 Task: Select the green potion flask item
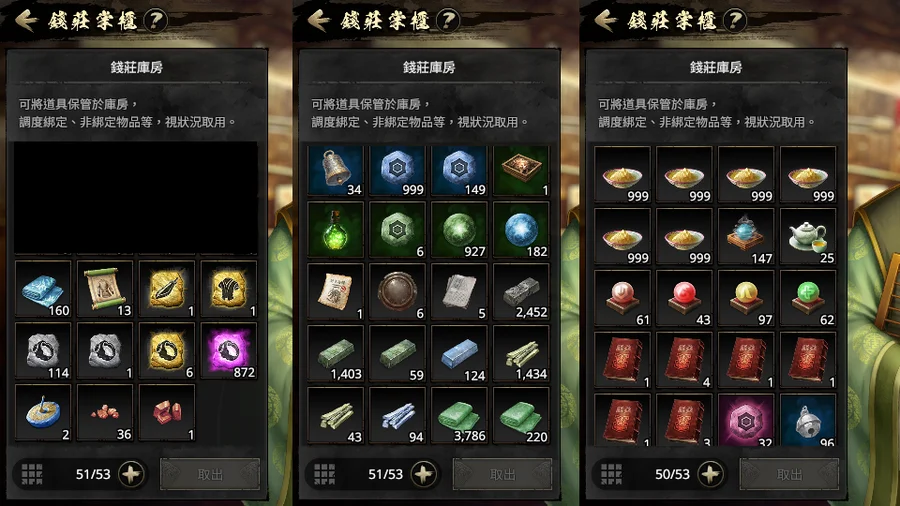point(336,229)
